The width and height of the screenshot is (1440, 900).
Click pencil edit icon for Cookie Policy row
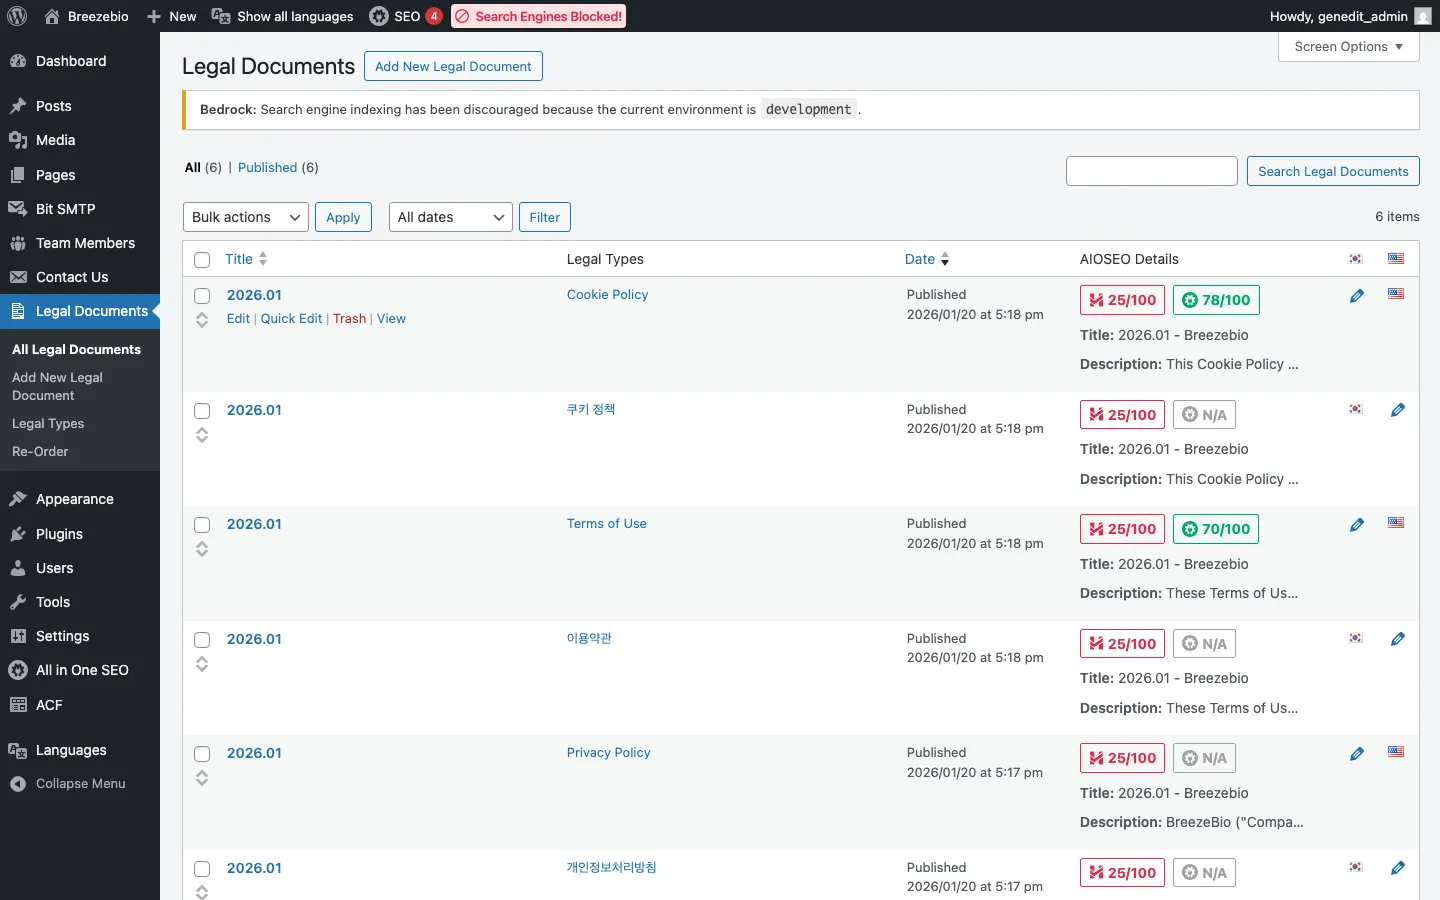pos(1356,296)
